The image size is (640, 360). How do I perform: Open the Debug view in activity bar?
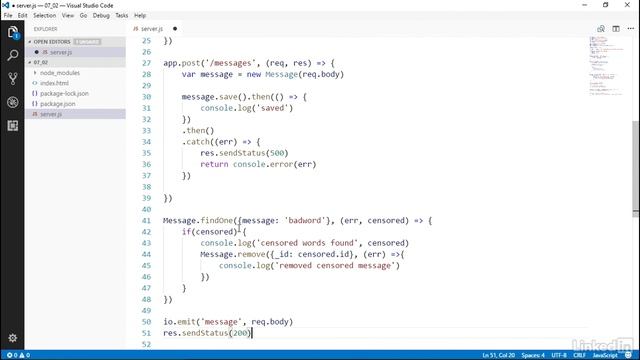(x=13, y=102)
